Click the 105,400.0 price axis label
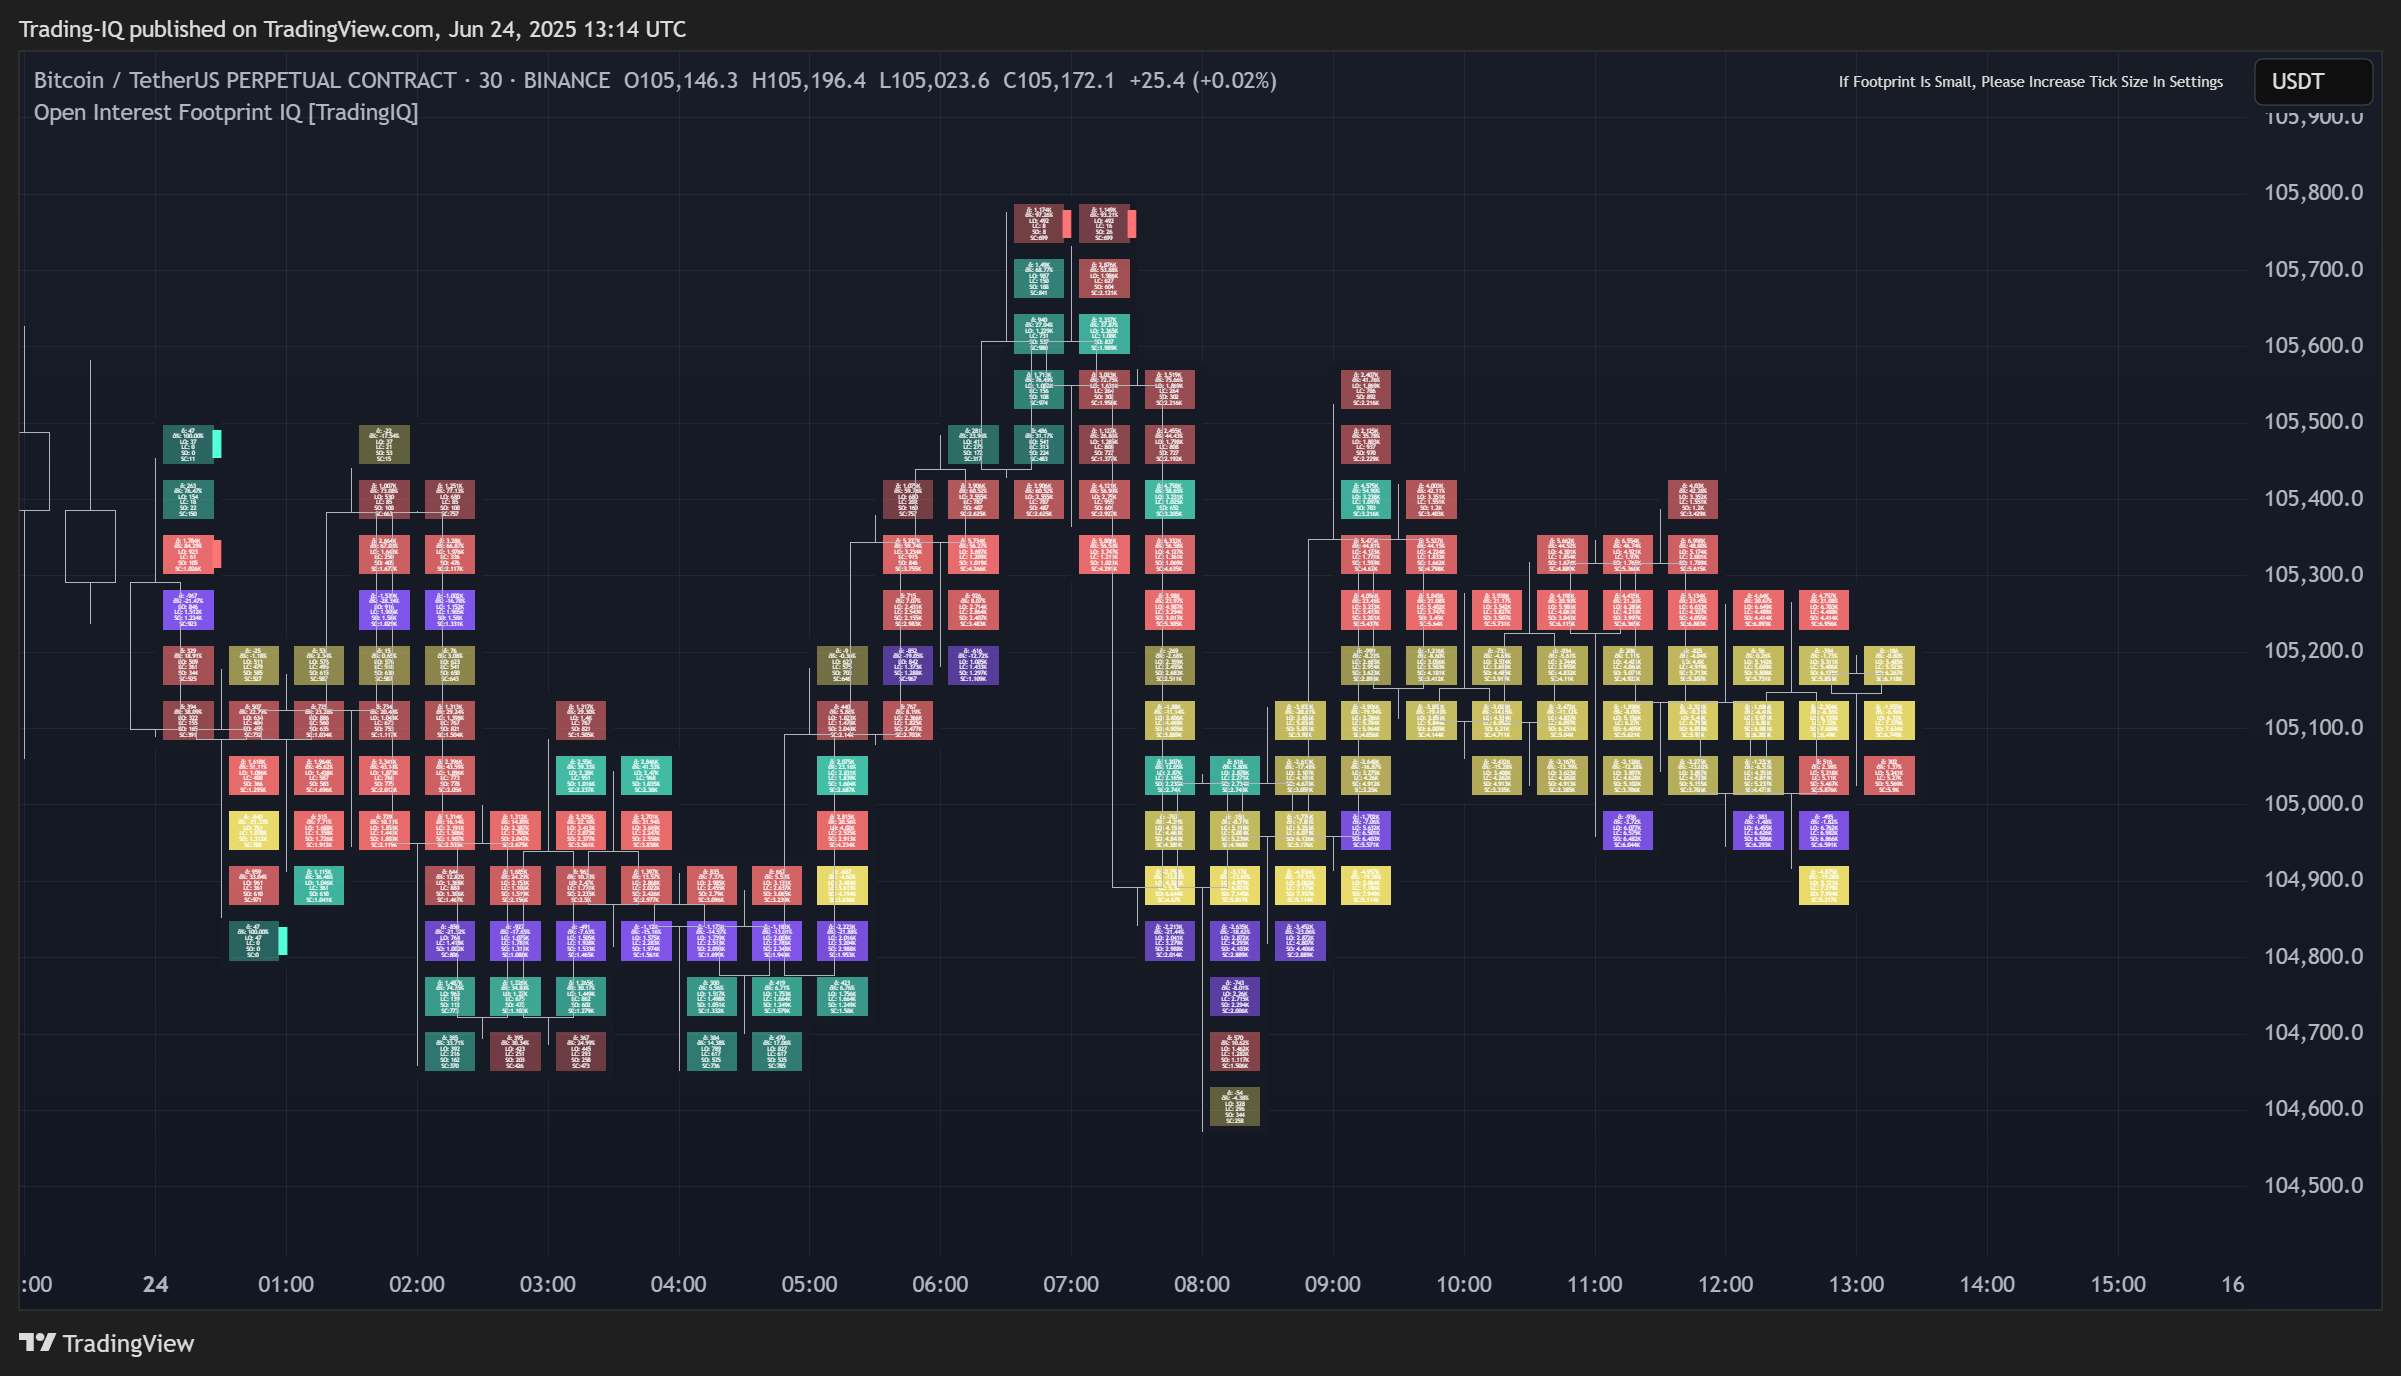The image size is (2401, 1376). coord(2313,498)
